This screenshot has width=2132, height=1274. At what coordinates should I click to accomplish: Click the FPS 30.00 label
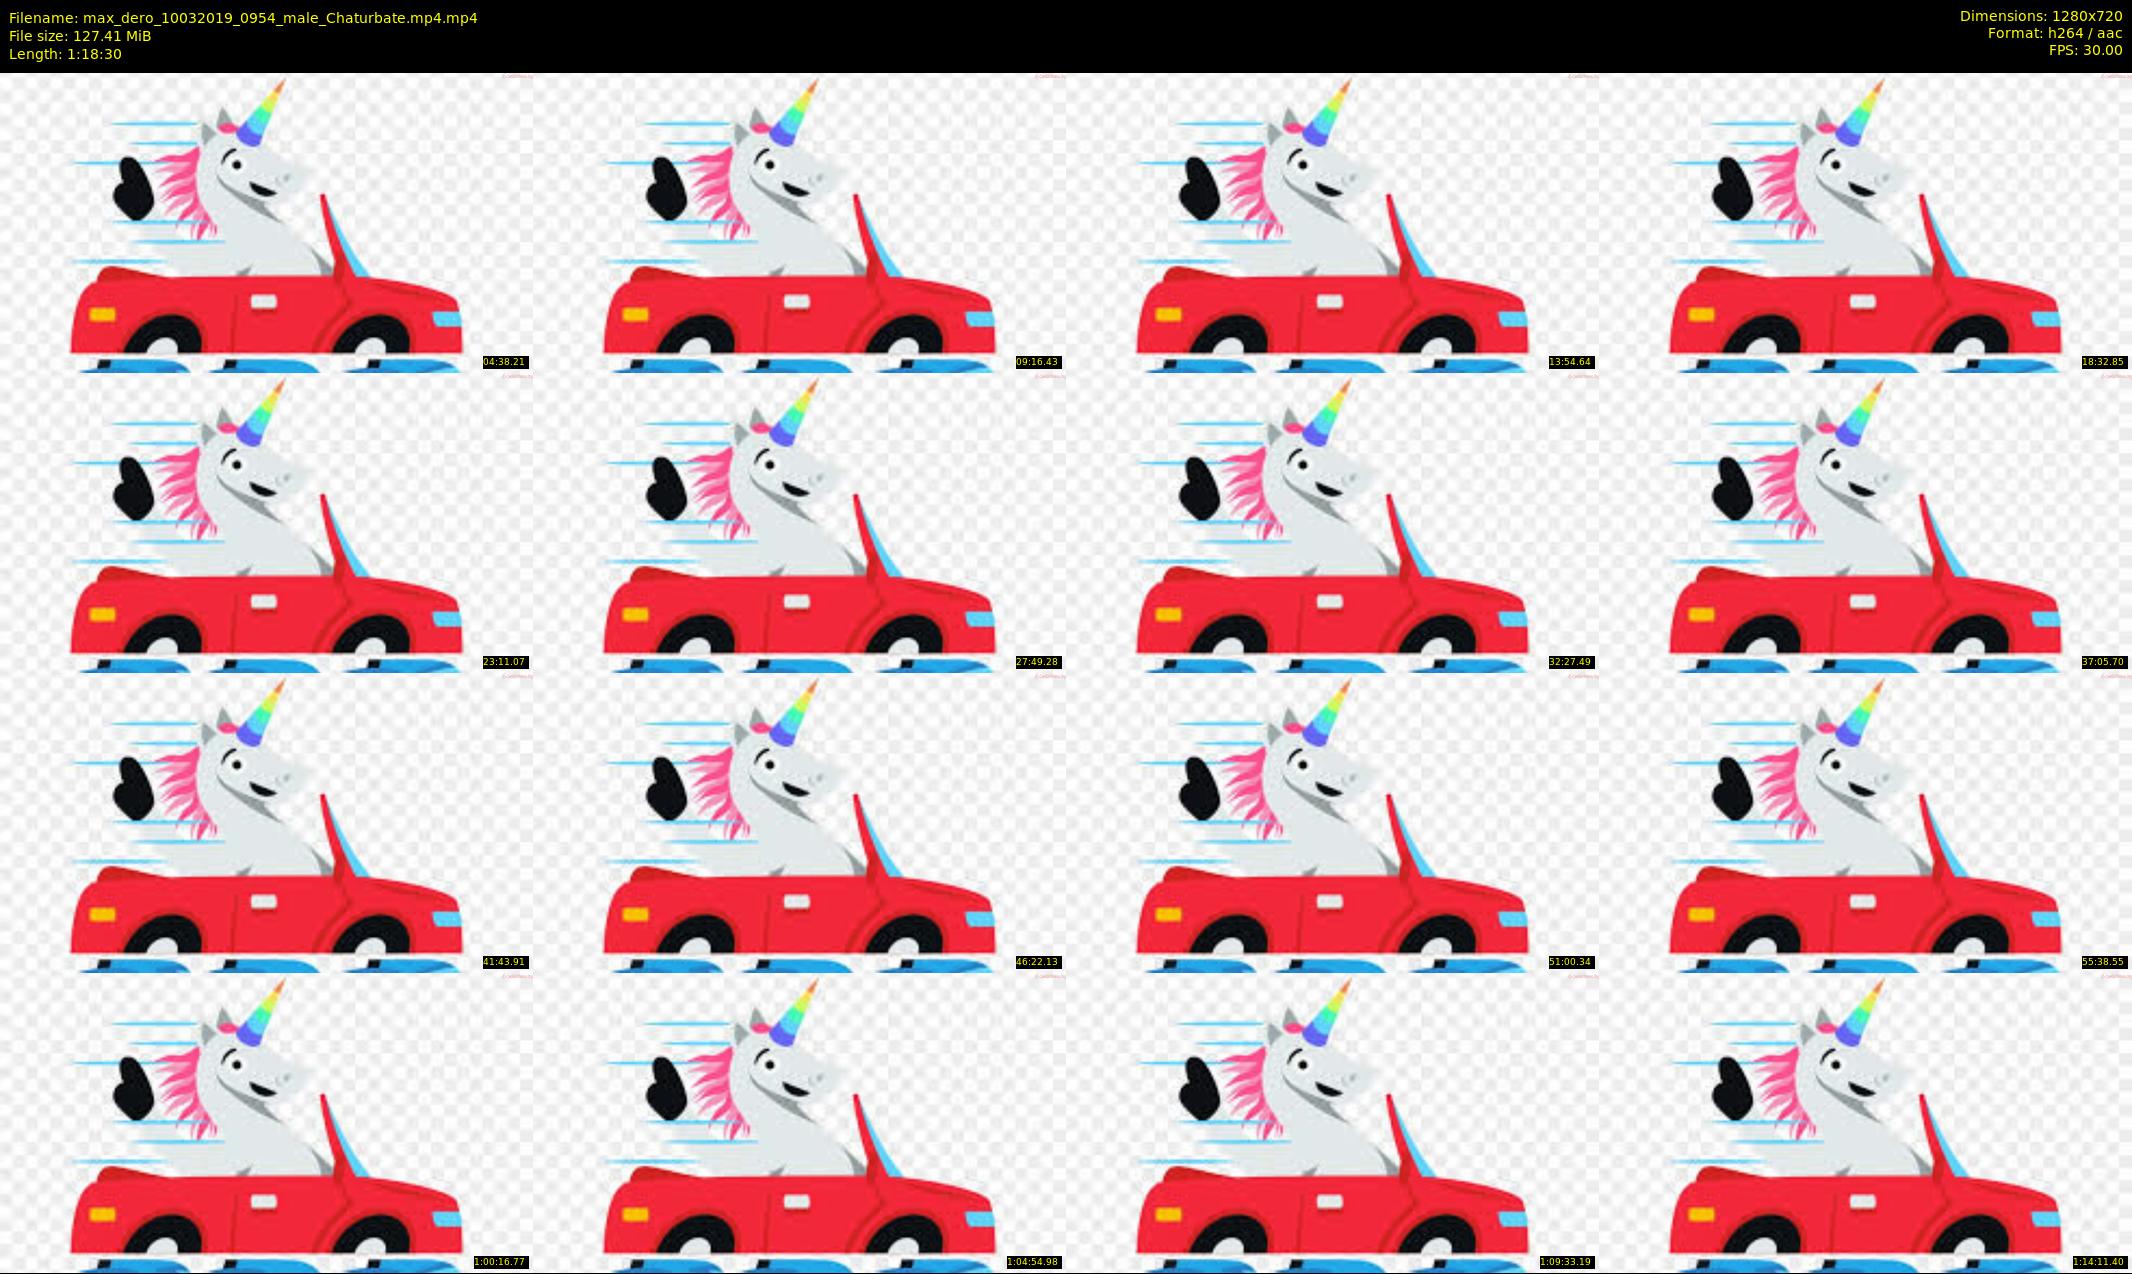coord(2085,50)
